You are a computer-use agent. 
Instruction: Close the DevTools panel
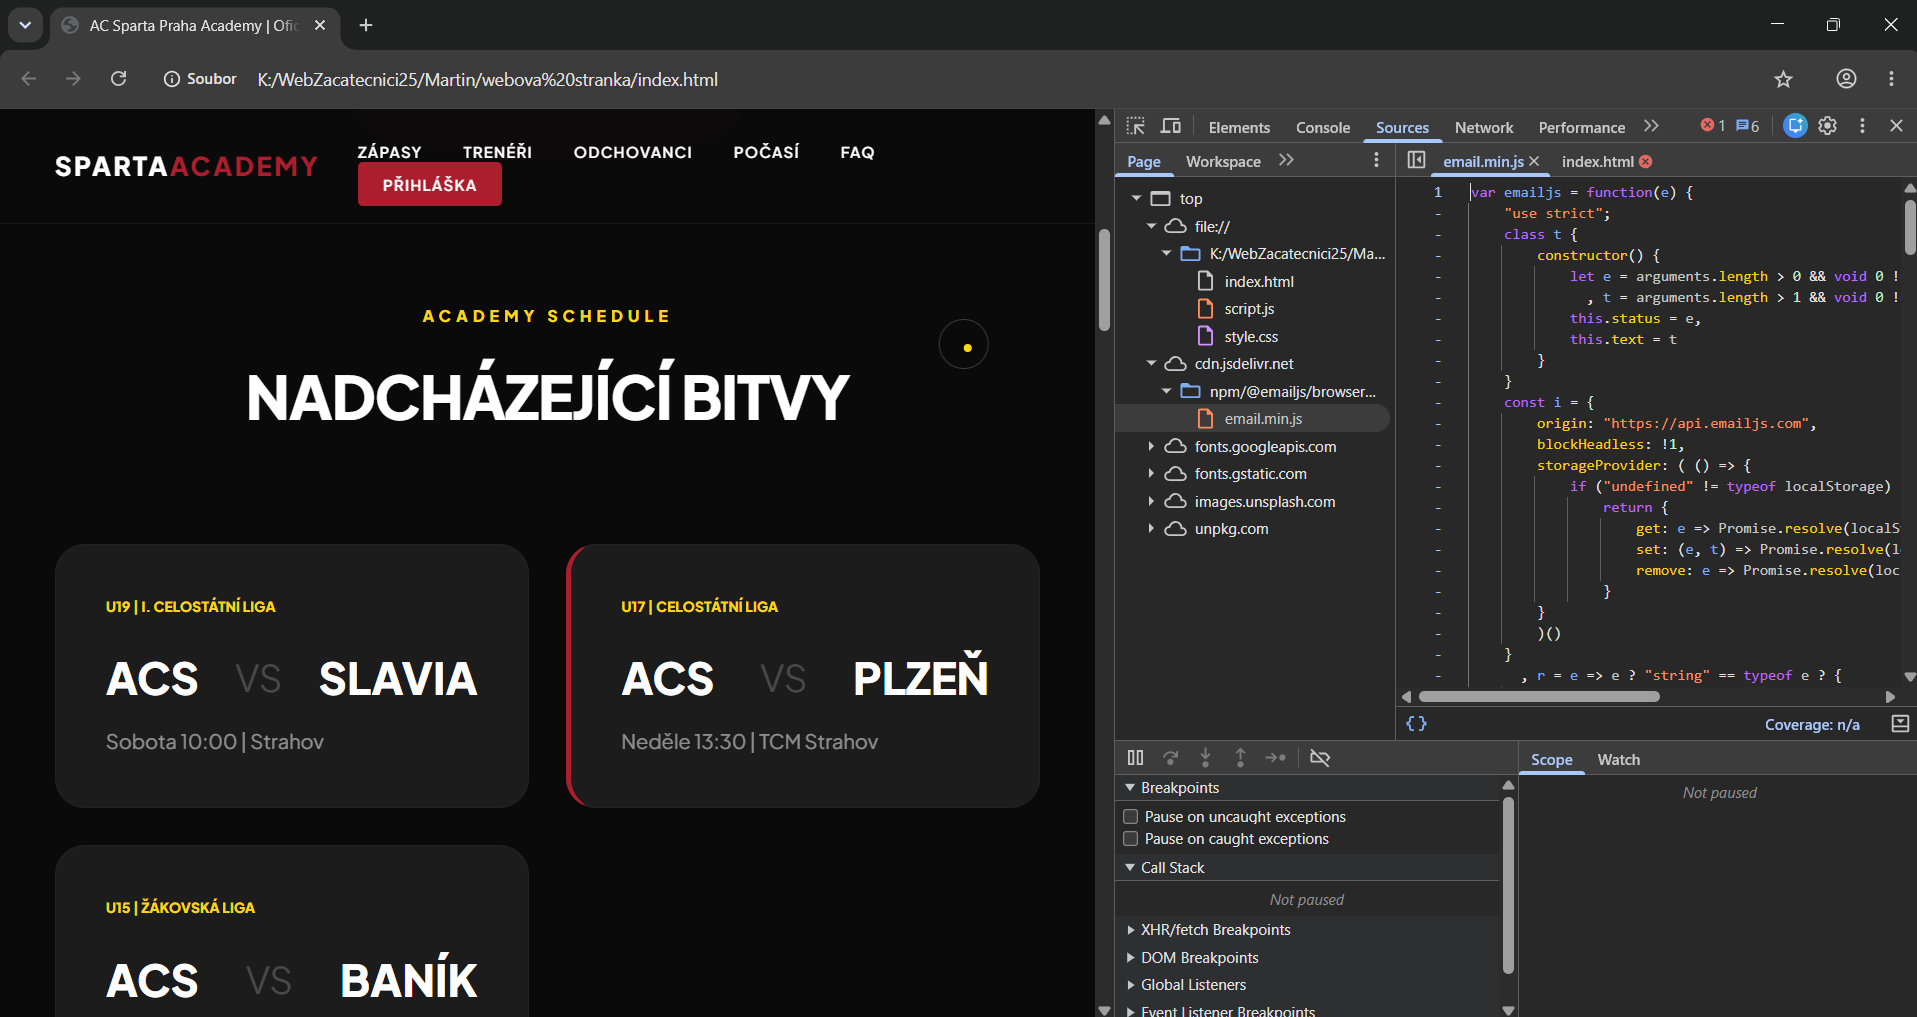click(1896, 126)
